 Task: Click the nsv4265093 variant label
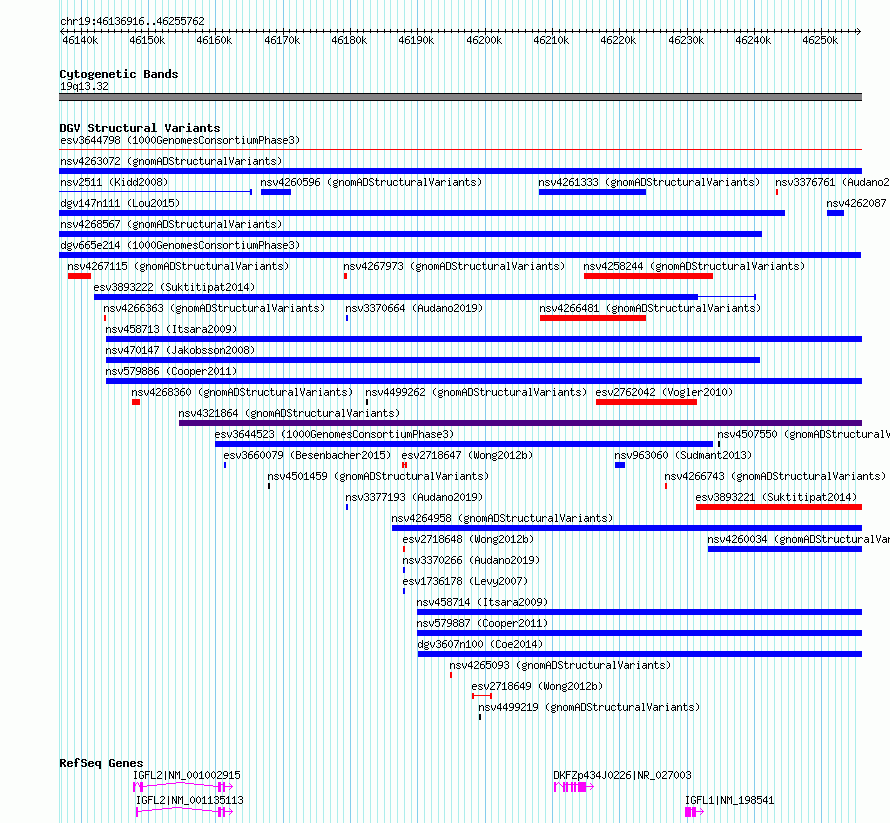click(560, 665)
